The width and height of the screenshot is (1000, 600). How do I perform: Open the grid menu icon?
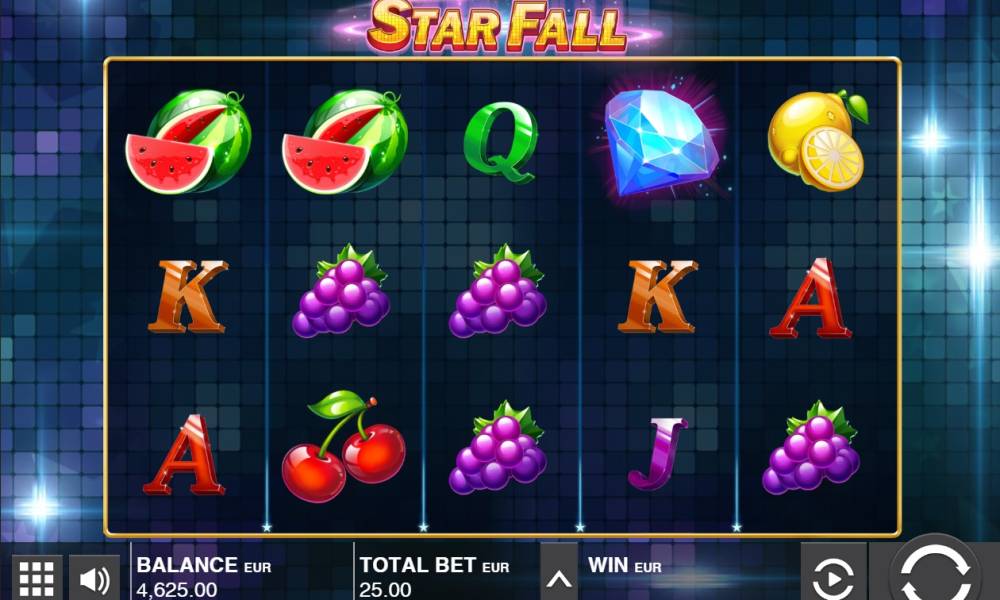point(36,578)
